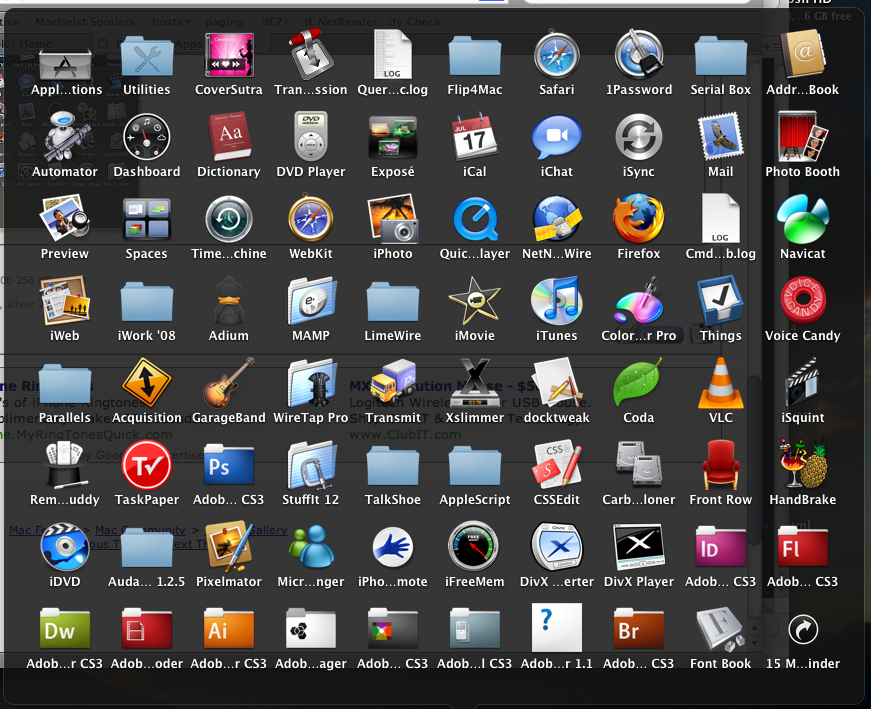
Task: Launch Firefox
Action: [639, 218]
